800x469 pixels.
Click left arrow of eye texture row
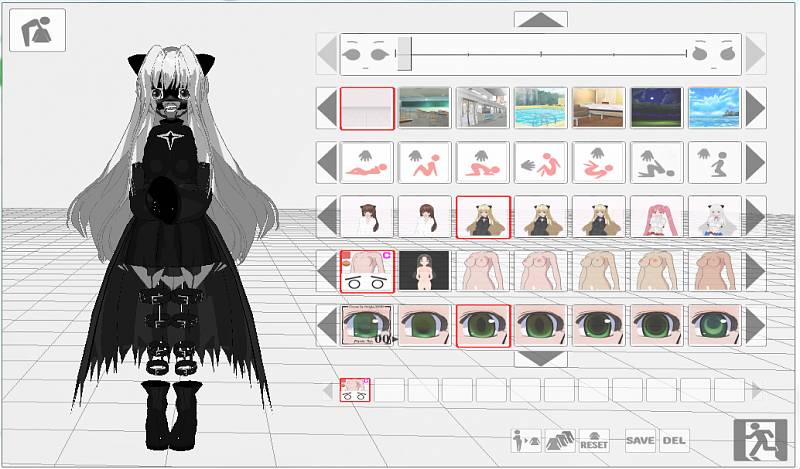(327, 325)
